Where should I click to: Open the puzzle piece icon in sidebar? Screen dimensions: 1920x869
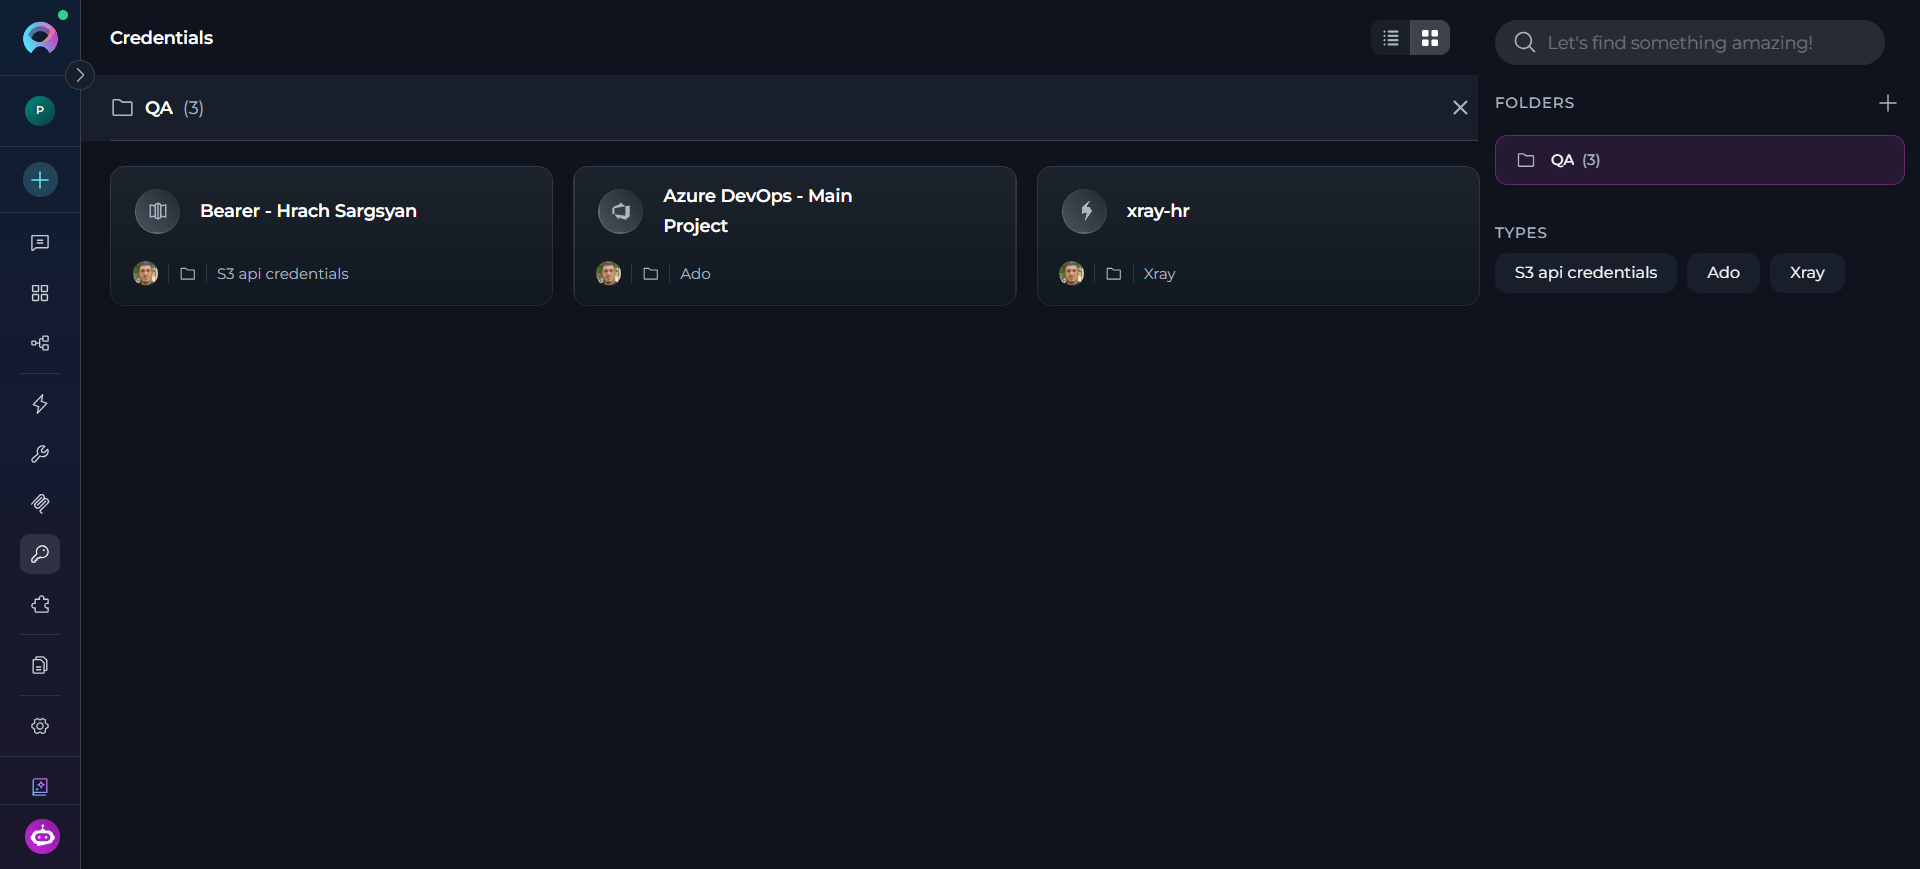(40, 605)
